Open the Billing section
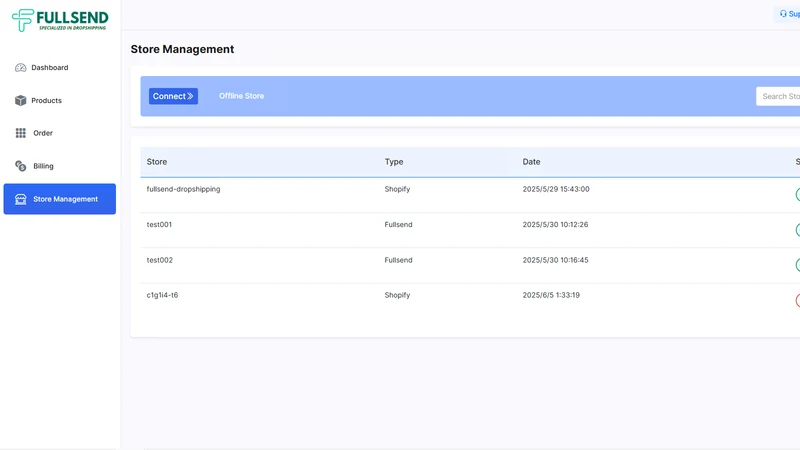Screen dimensions: 800x450 point(60,166)
